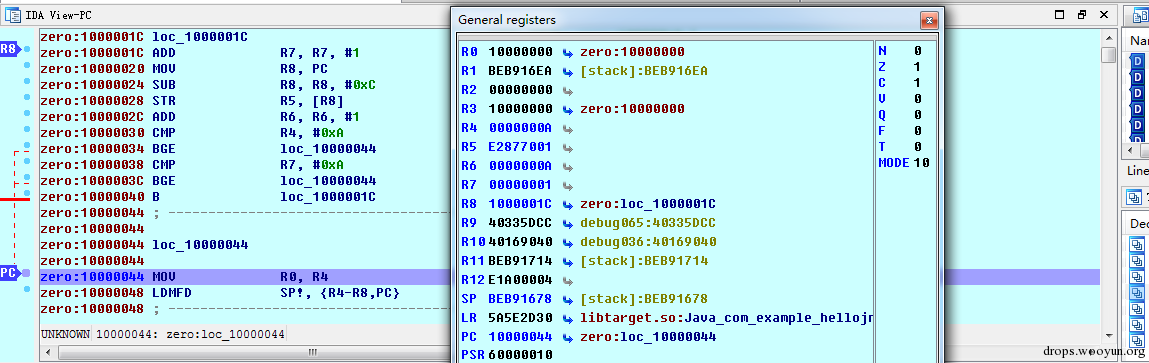The image size is (1149, 363).
Task: Open zero:loc_1000001C reference beside R8
Action: 647,204
